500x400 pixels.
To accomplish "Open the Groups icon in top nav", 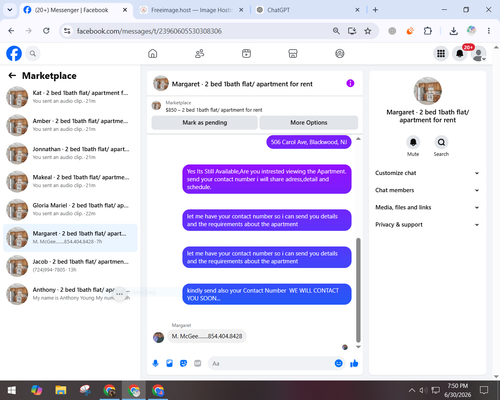I will 340,53.
